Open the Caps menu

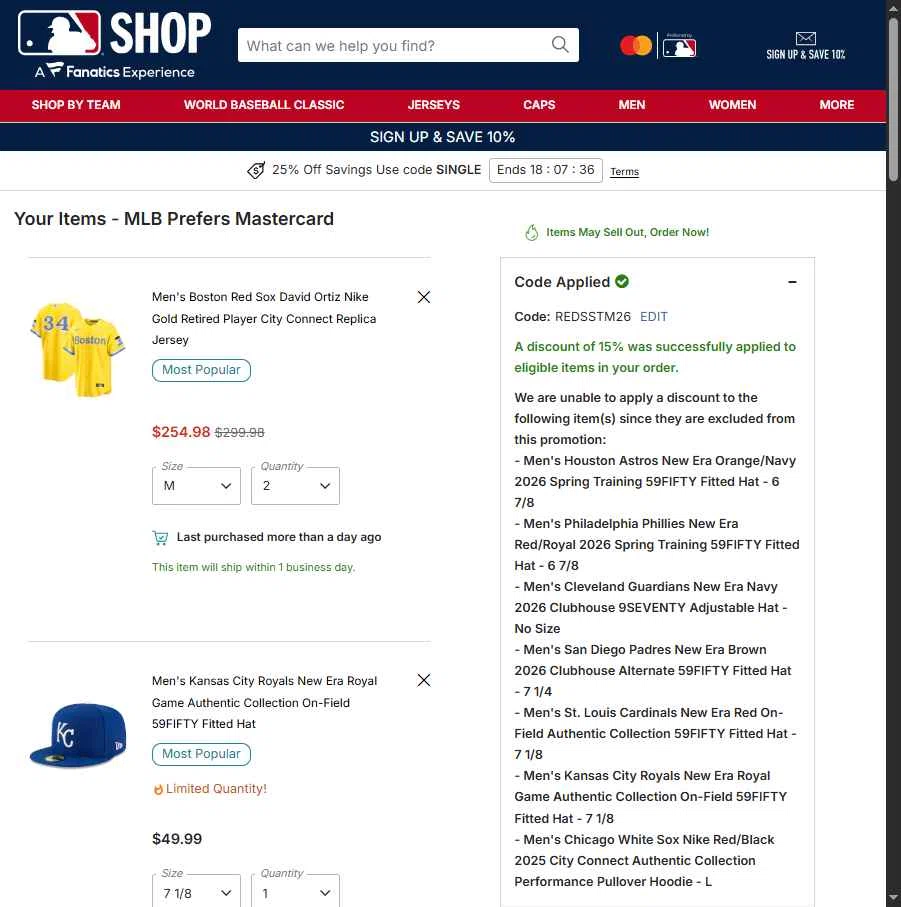tap(539, 105)
